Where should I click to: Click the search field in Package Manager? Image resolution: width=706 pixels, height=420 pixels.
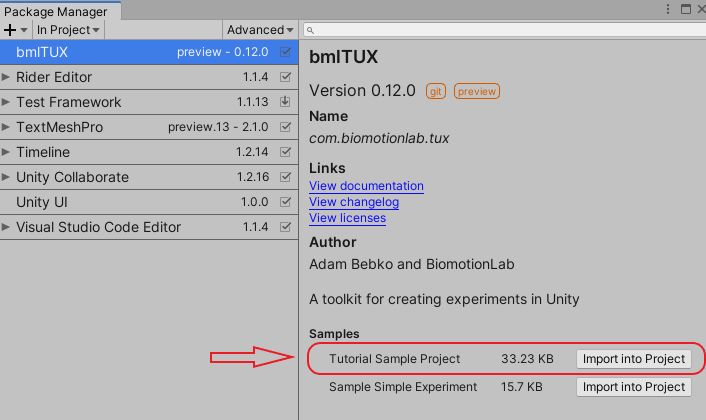(504, 30)
